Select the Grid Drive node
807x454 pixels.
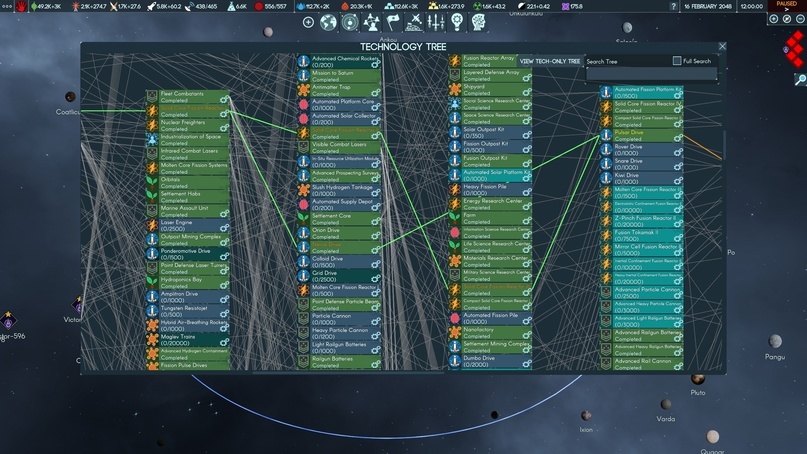click(x=339, y=276)
